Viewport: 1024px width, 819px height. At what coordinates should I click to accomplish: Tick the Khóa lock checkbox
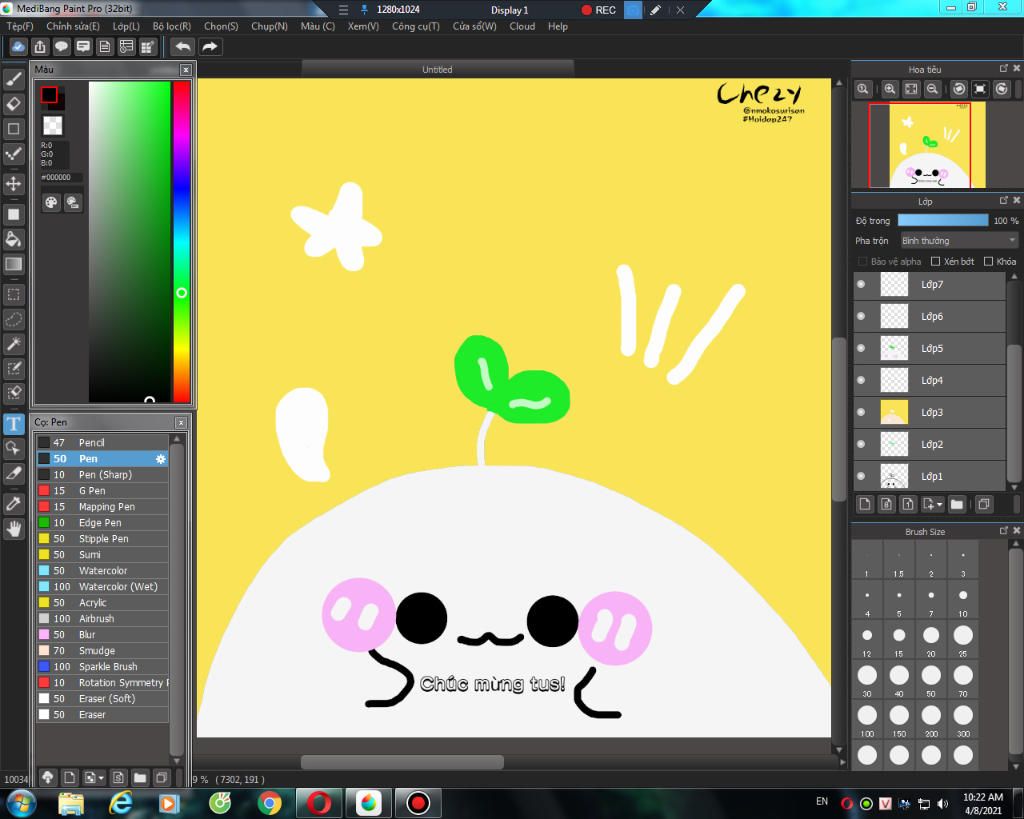tap(988, 262)
